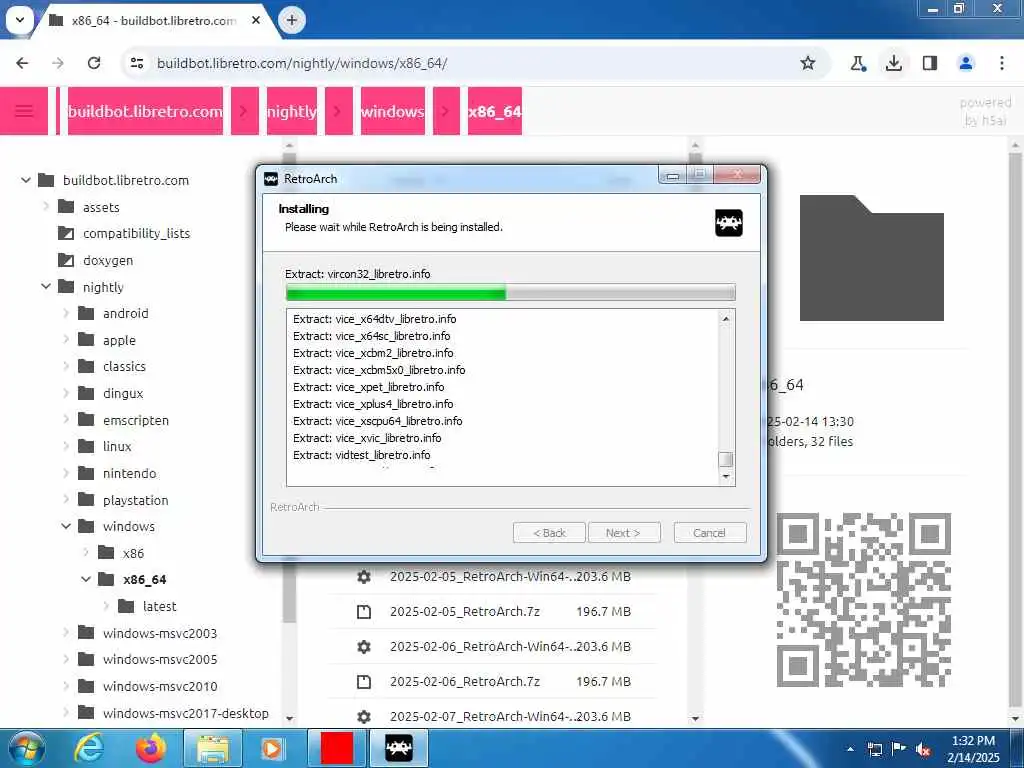Go back to the previous browser page

(22, 63)
